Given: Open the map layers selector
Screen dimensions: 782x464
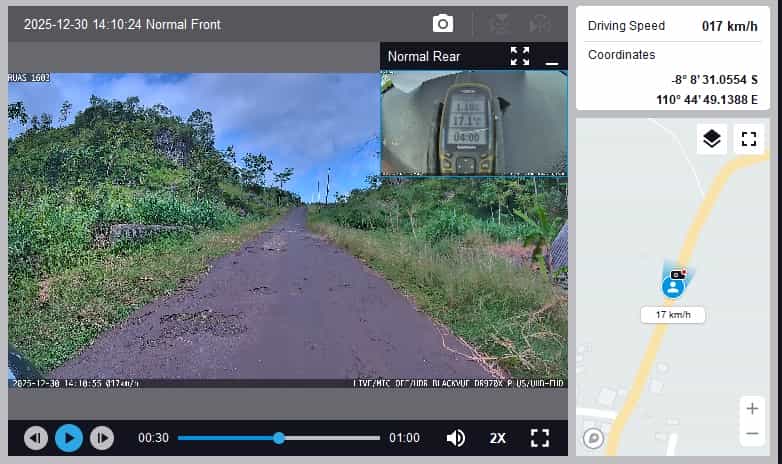Looking at the screenshot, I should 711,139.
